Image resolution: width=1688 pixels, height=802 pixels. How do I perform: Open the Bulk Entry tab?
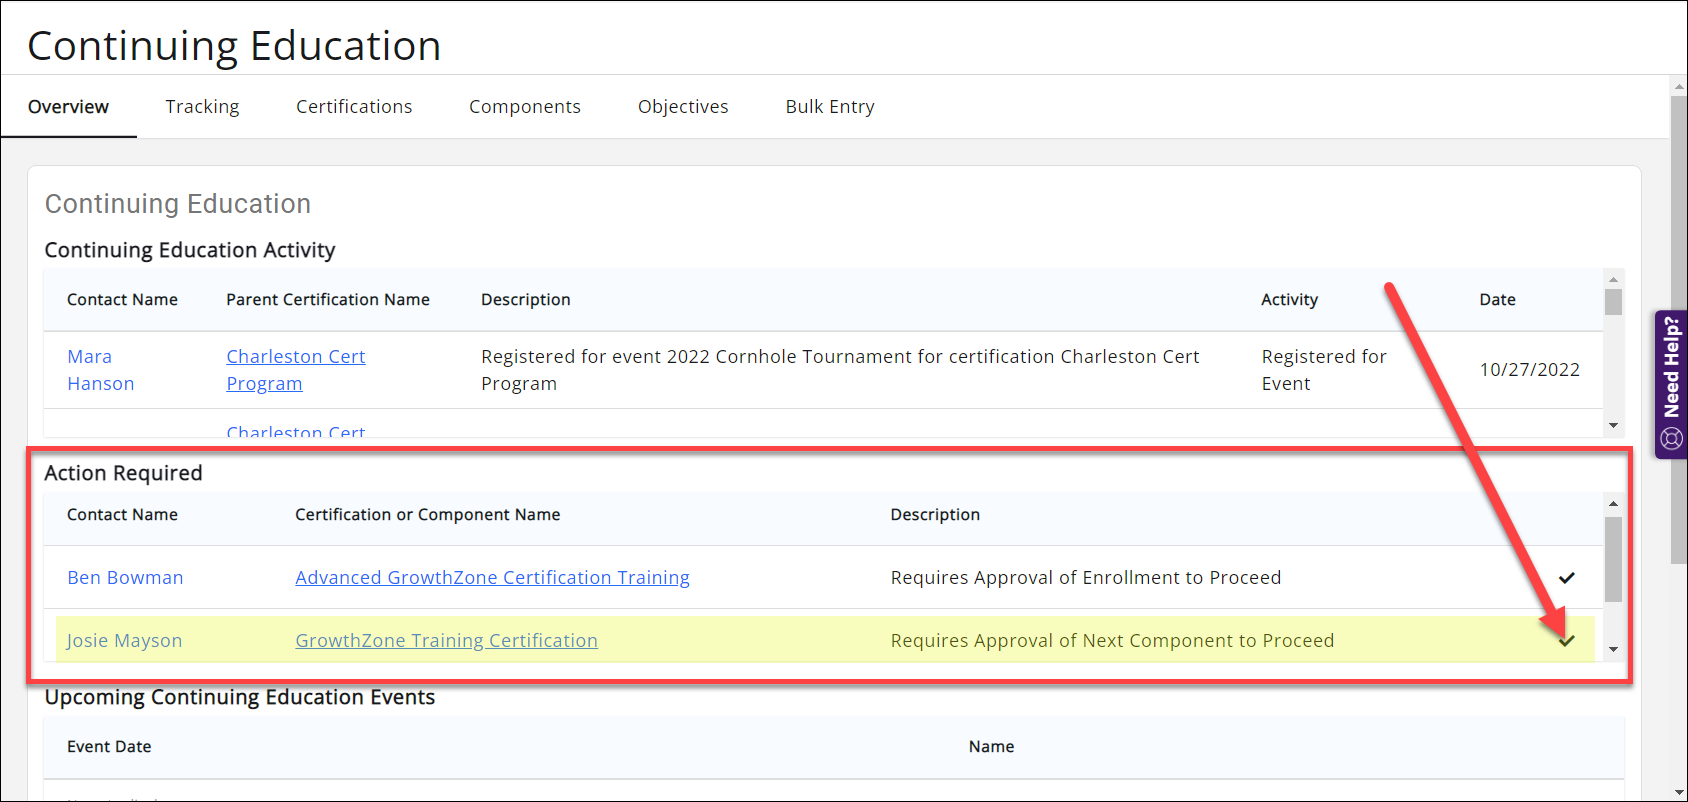829,107
